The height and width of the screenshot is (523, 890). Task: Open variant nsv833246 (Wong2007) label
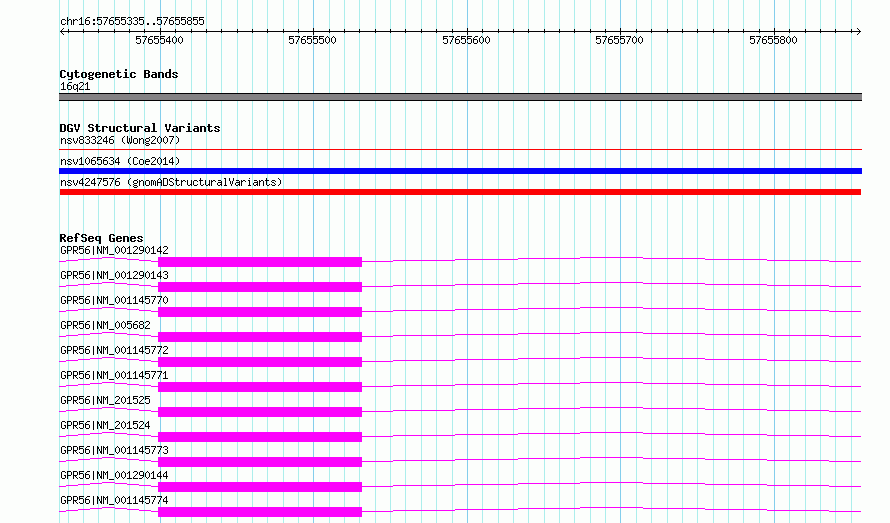point(120,140)
